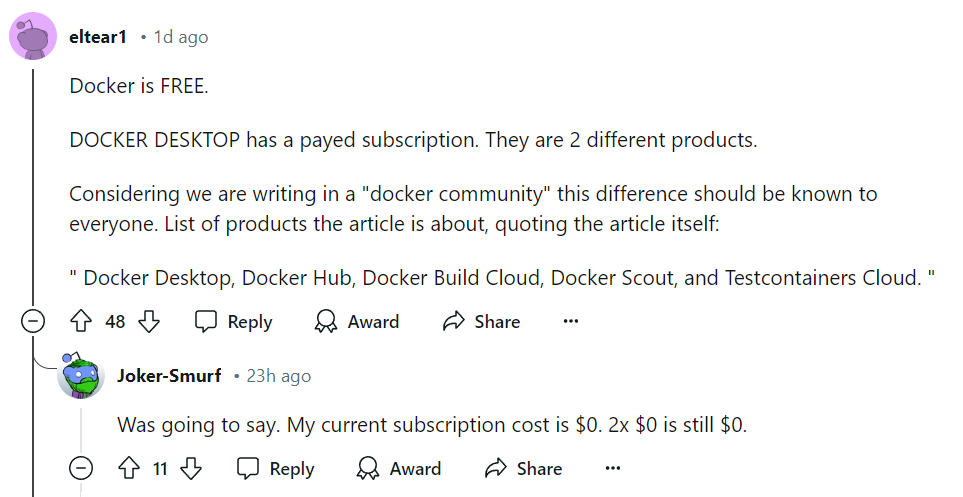Image resolution: width=963 pixels, height=497 pixels.
Task: Open Joker-Smurf username link
Action: point(169,376)
